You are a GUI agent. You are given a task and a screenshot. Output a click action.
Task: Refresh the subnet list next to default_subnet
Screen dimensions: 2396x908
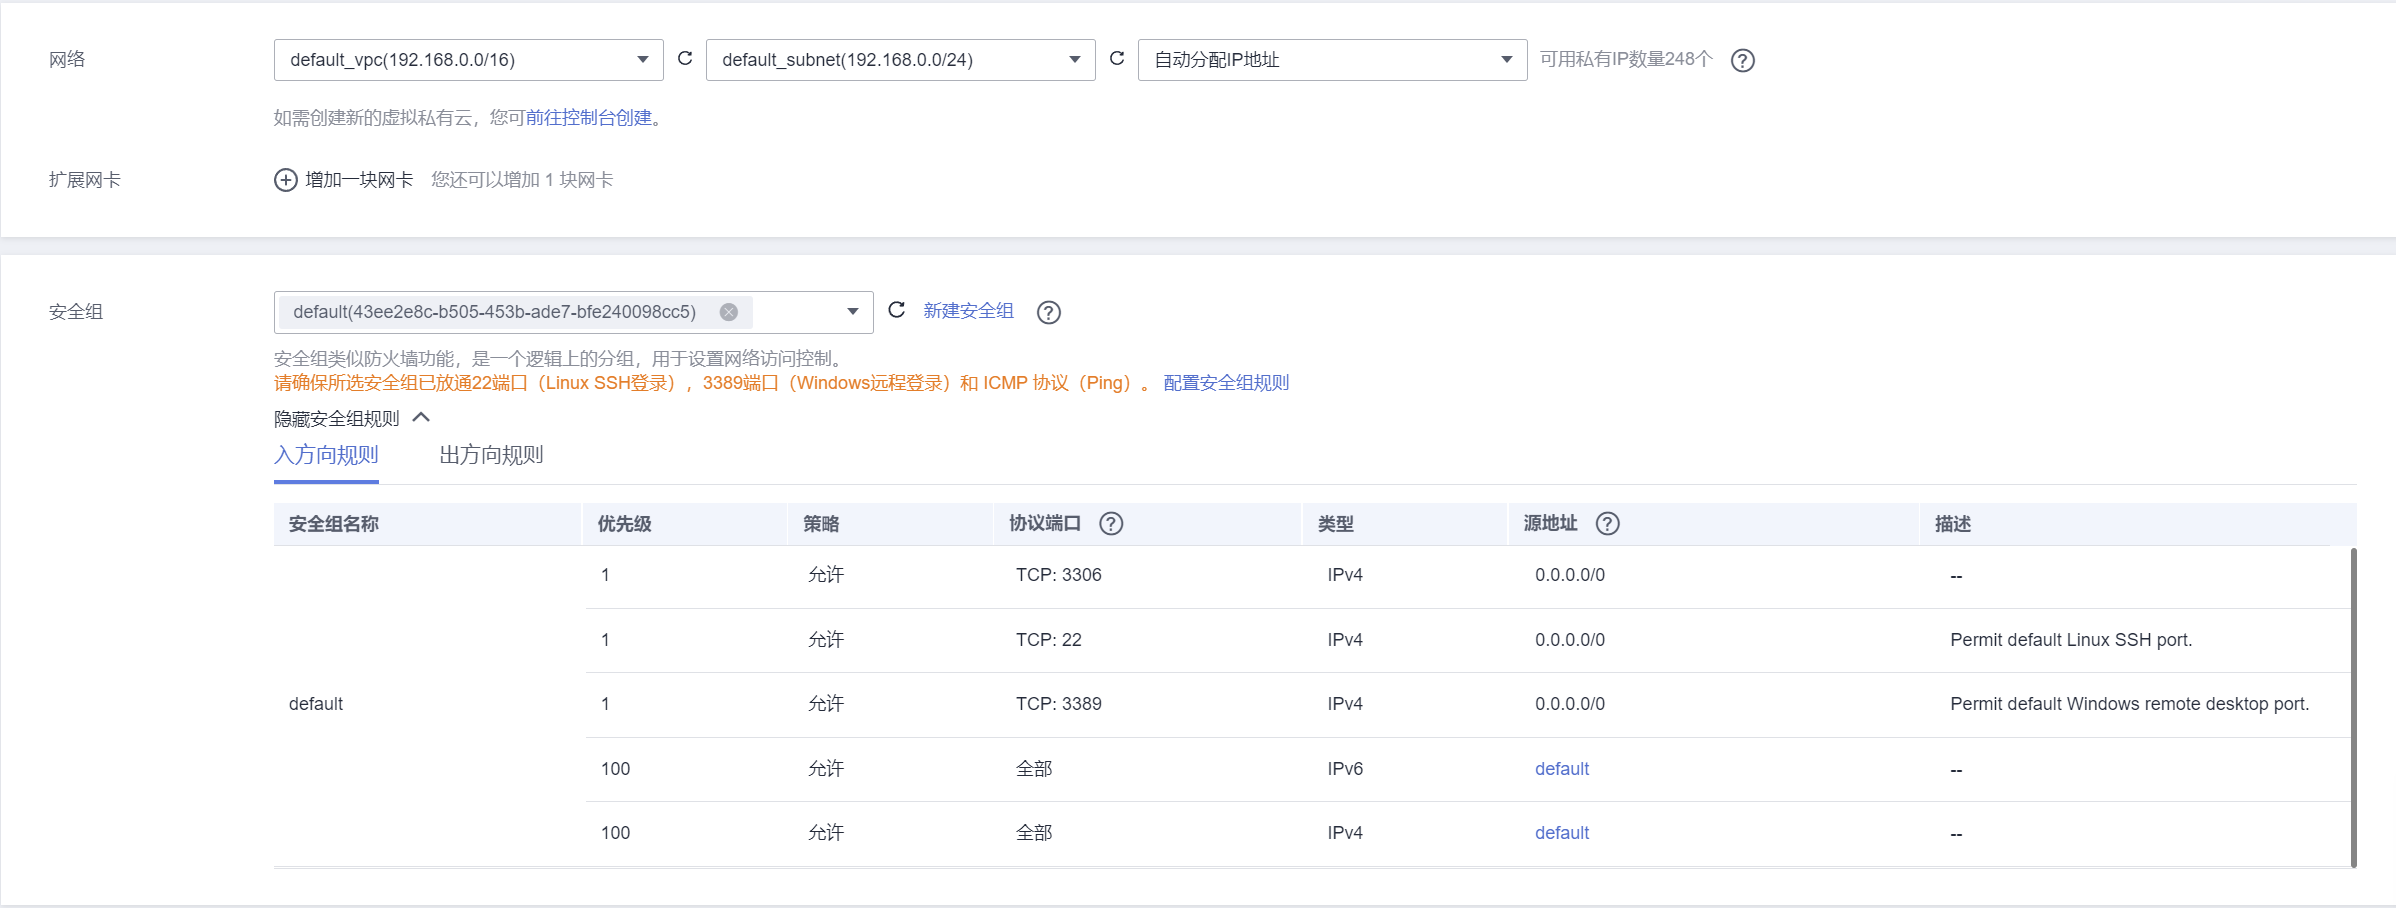tap(1117, 59)
